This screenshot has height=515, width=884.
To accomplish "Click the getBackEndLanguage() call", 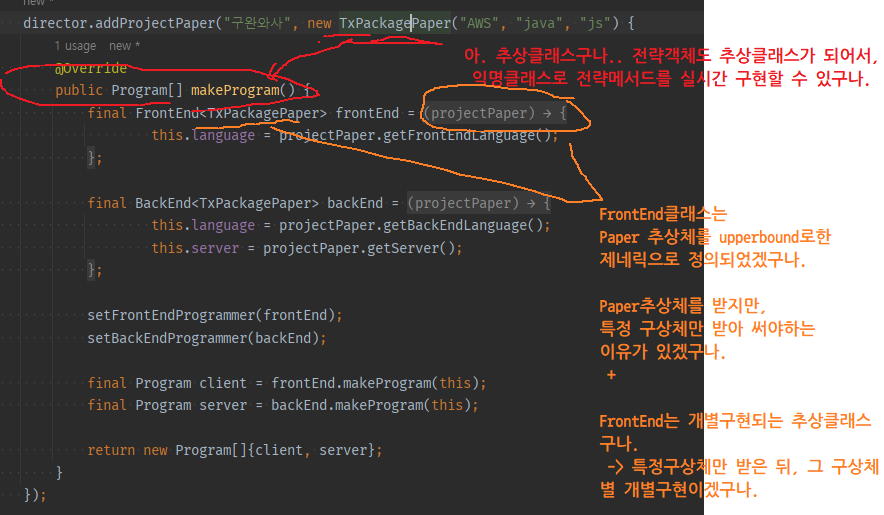I will click(x=462, y=225).
